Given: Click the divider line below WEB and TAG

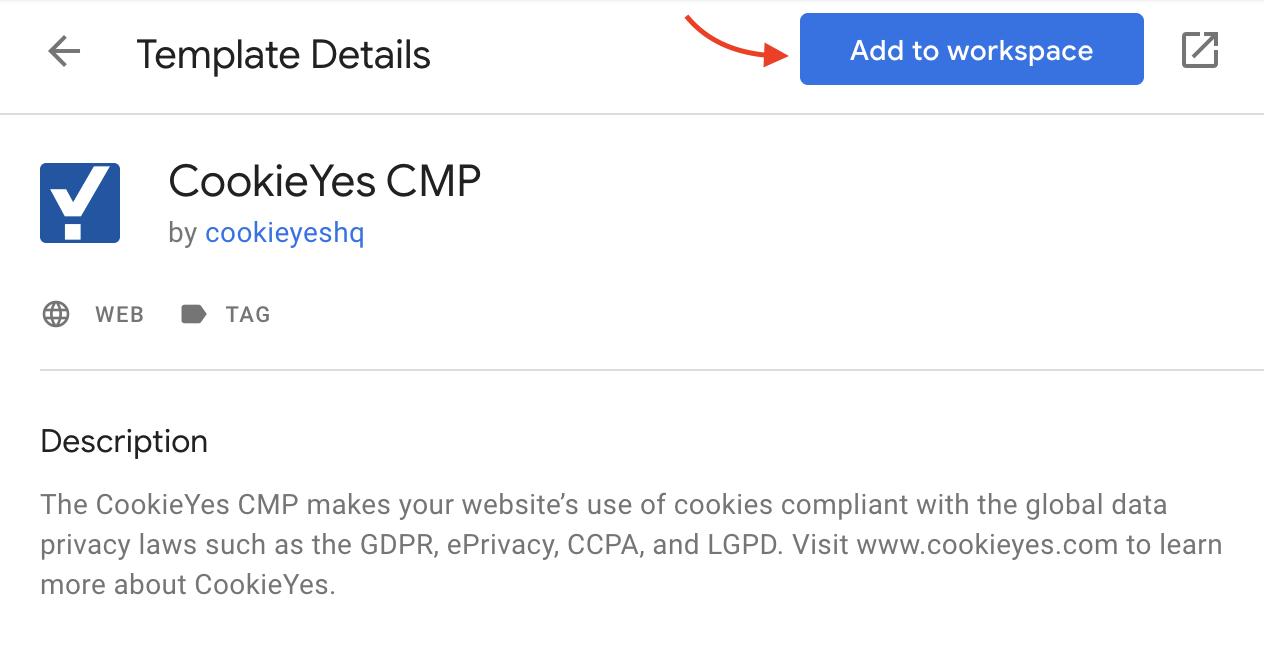Looking at the screenshot, I should (x=652, y=370).
